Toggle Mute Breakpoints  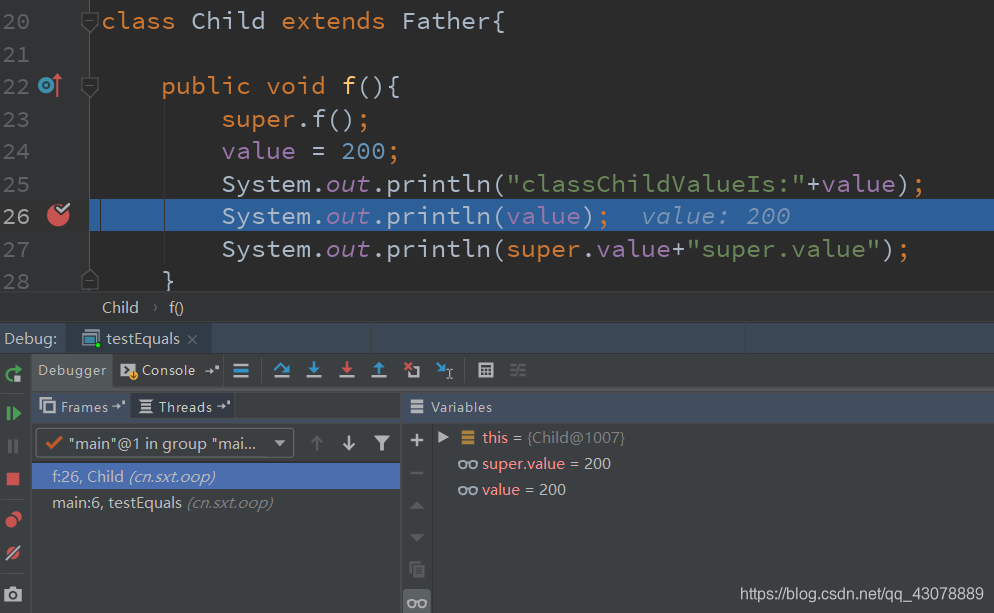click(13, 553)
